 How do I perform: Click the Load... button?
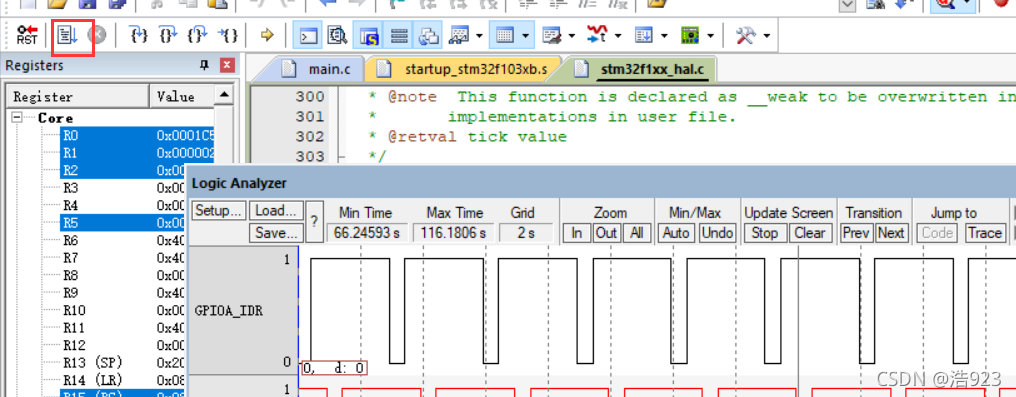pyautogui.click(x=276, y=210)
